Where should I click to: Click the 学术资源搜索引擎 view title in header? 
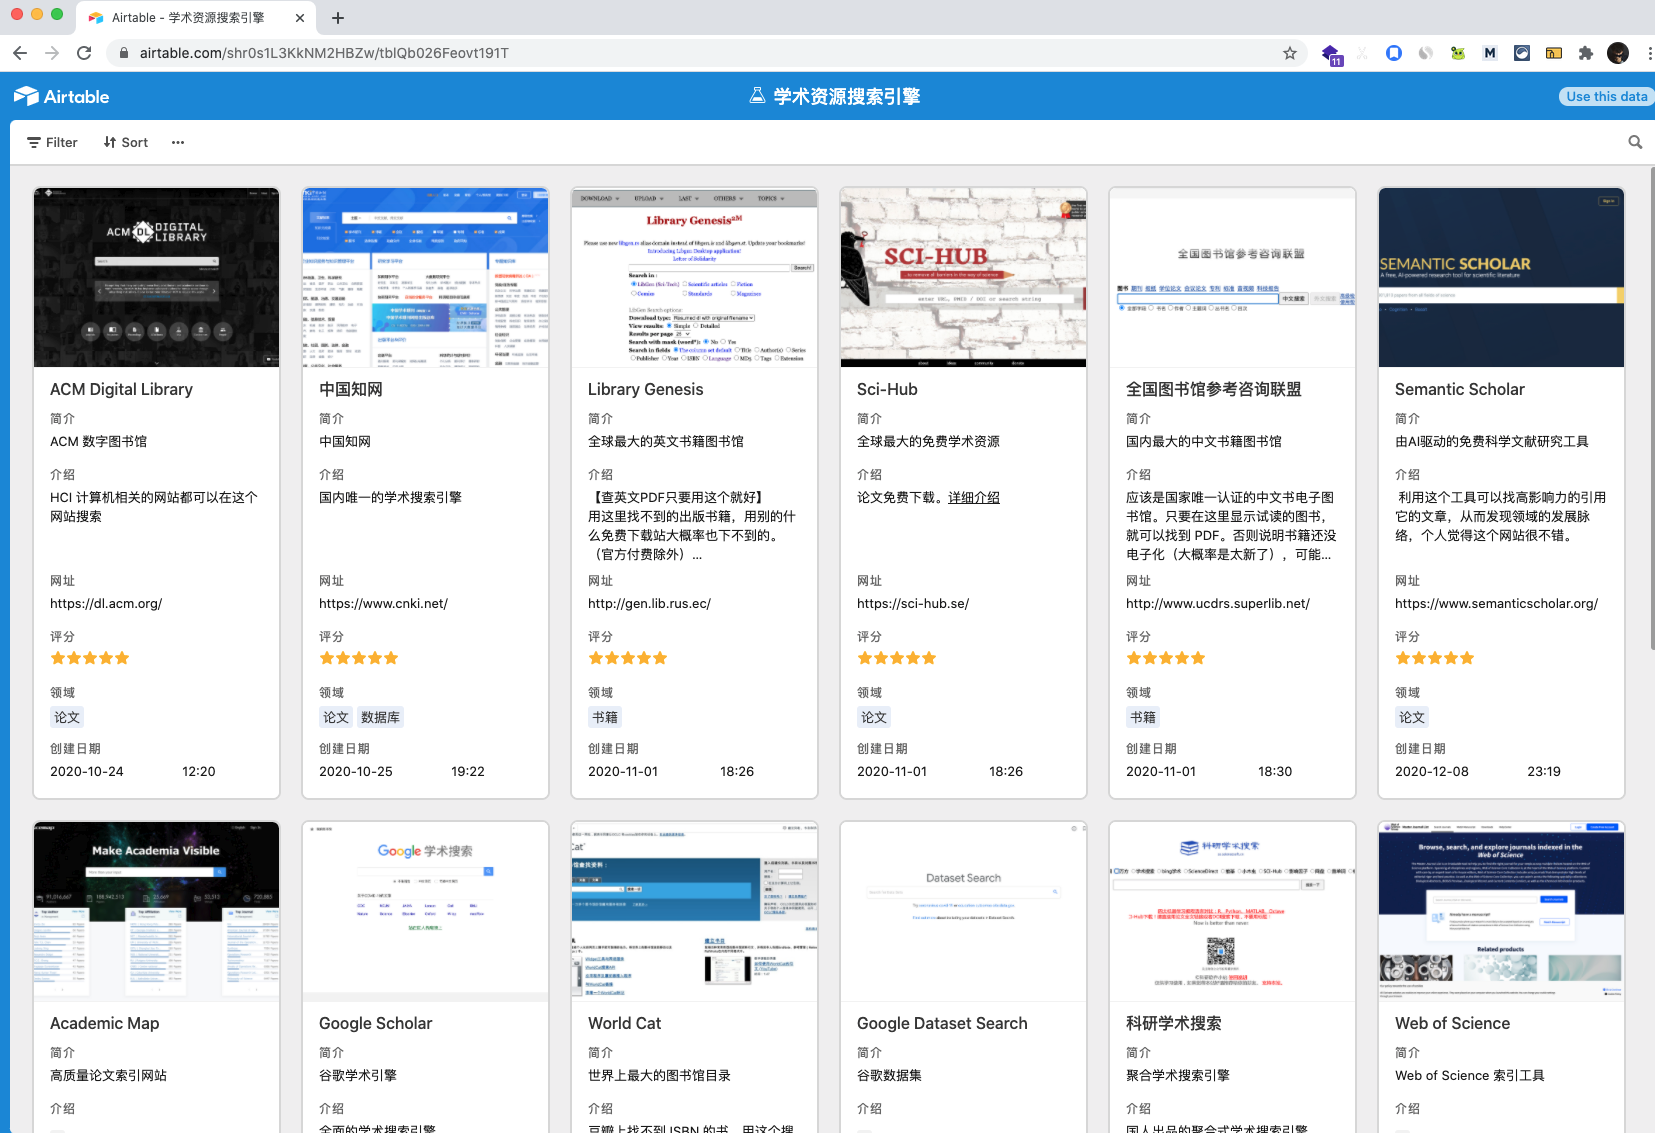click(846, 96)
